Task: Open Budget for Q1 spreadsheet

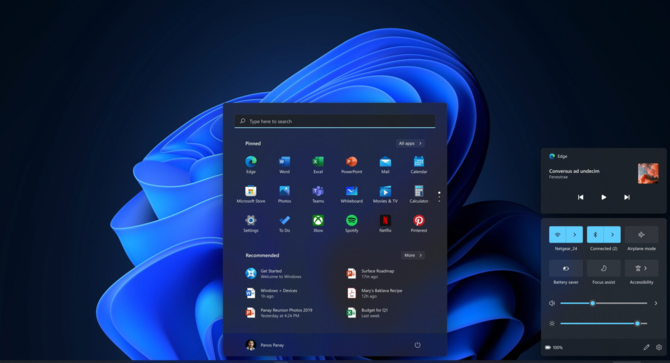Action: click(367, 313)
